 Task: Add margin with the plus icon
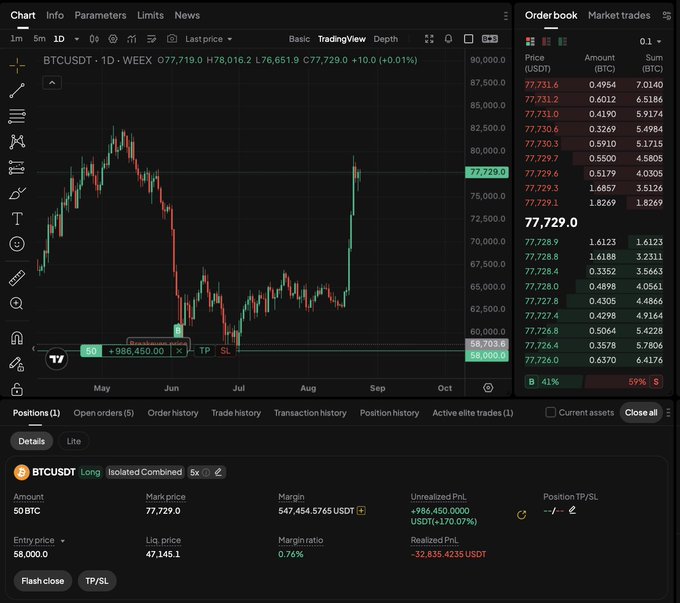pyautogui.click(x=361, y=511)
